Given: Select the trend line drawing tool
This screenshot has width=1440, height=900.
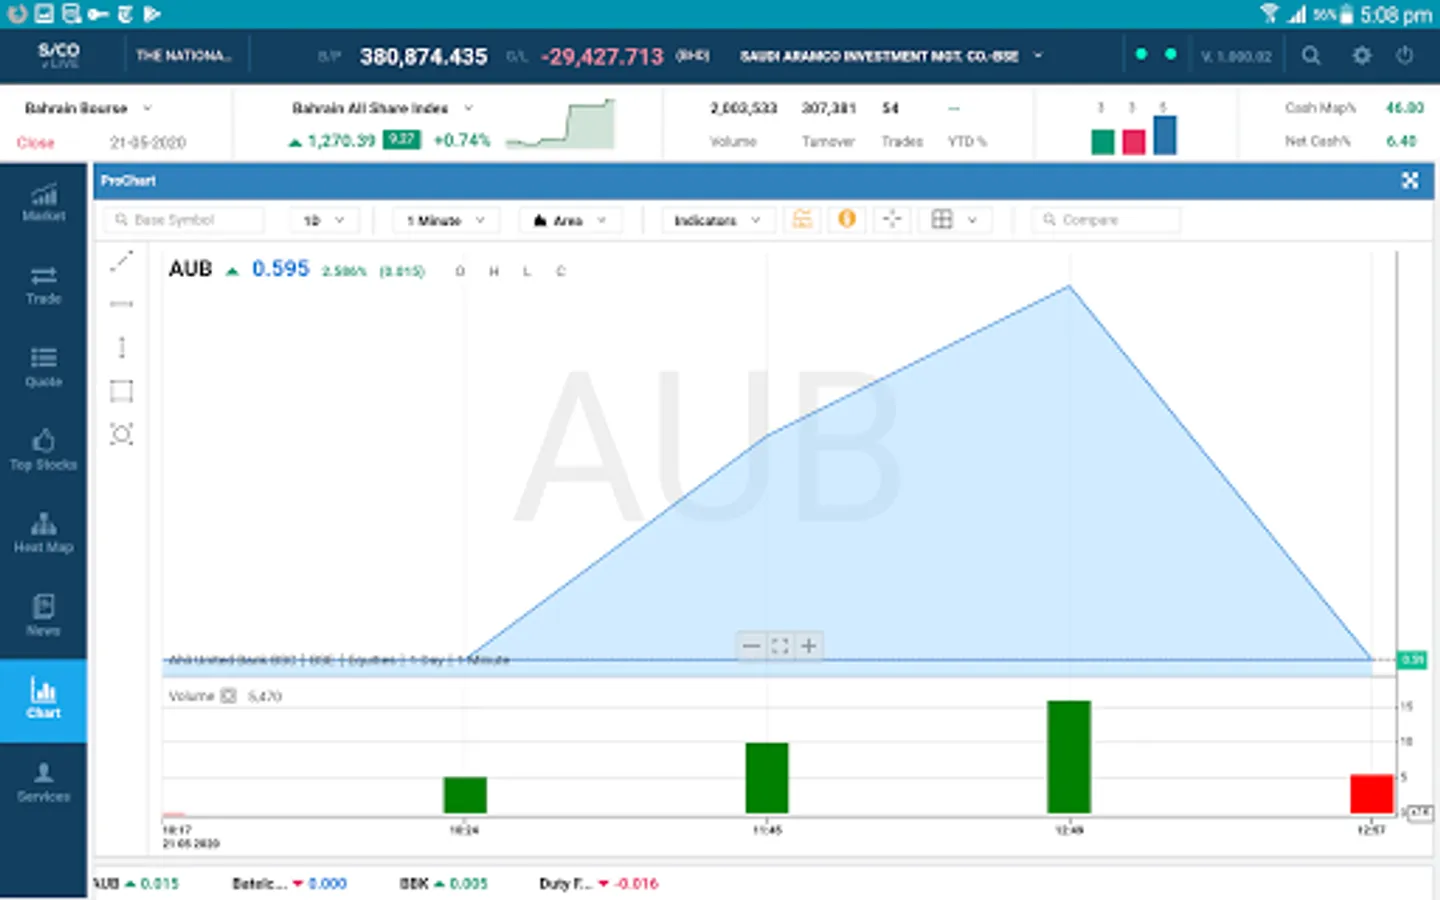Looking at the screenshot, I should click(121, 262).
